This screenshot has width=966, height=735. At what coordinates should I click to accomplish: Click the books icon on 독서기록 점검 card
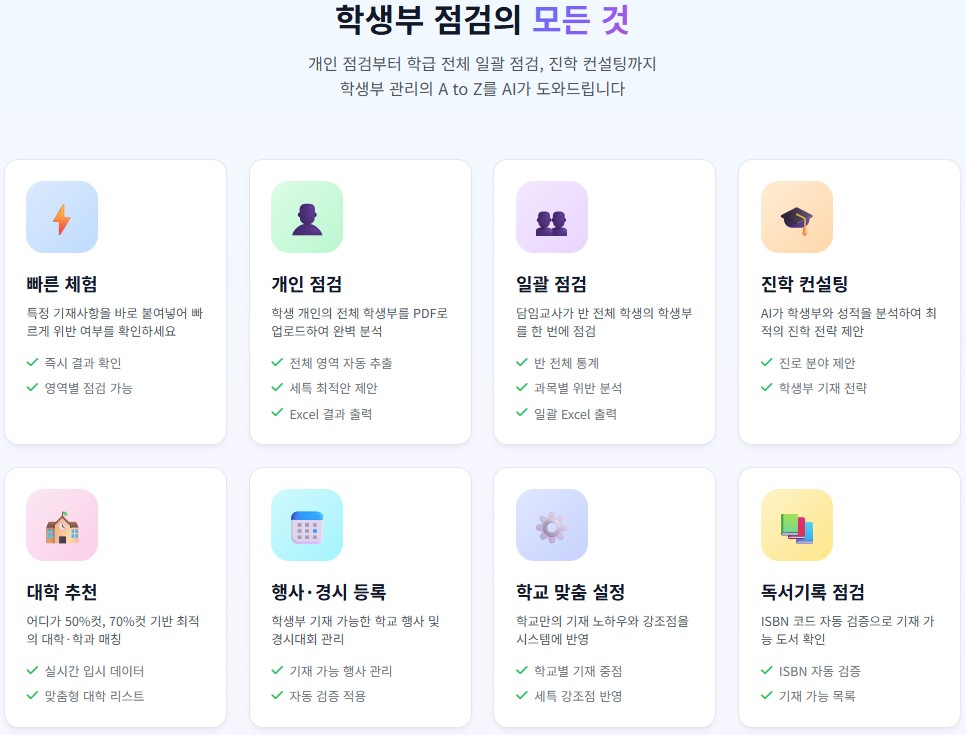(x=797, y=525)
